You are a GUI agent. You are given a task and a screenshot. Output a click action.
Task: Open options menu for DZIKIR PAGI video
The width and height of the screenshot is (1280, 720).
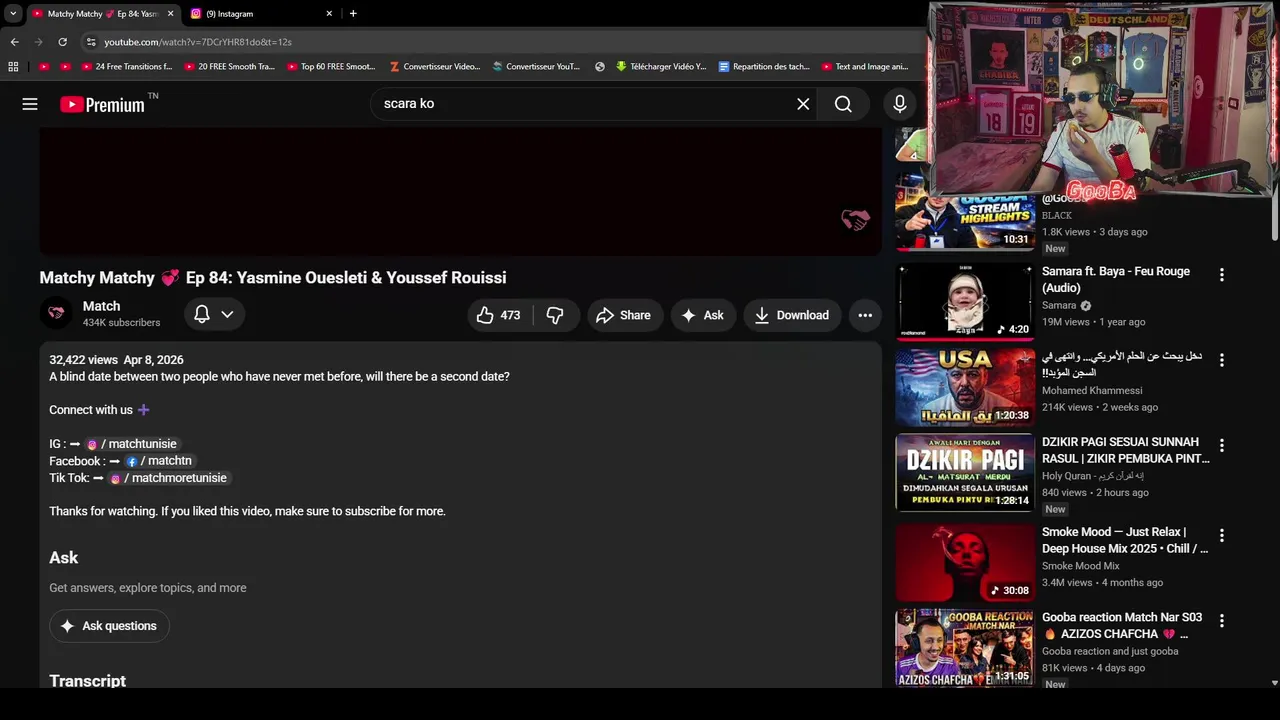click(x=1221, y=445)
